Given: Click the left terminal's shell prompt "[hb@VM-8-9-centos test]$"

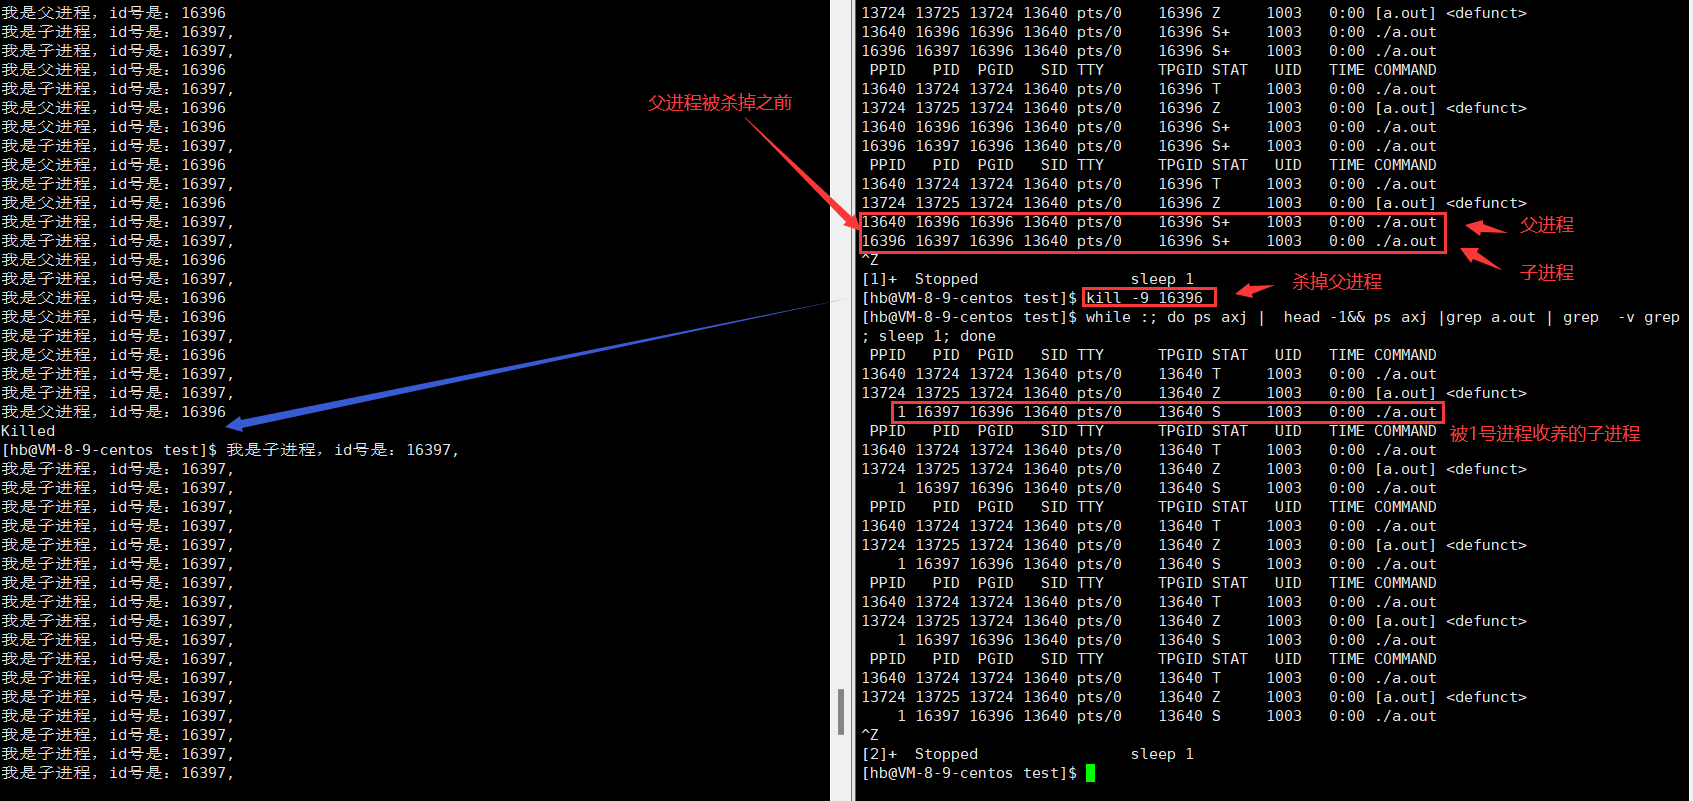Looking at the screenshot, I should point(109,450).
